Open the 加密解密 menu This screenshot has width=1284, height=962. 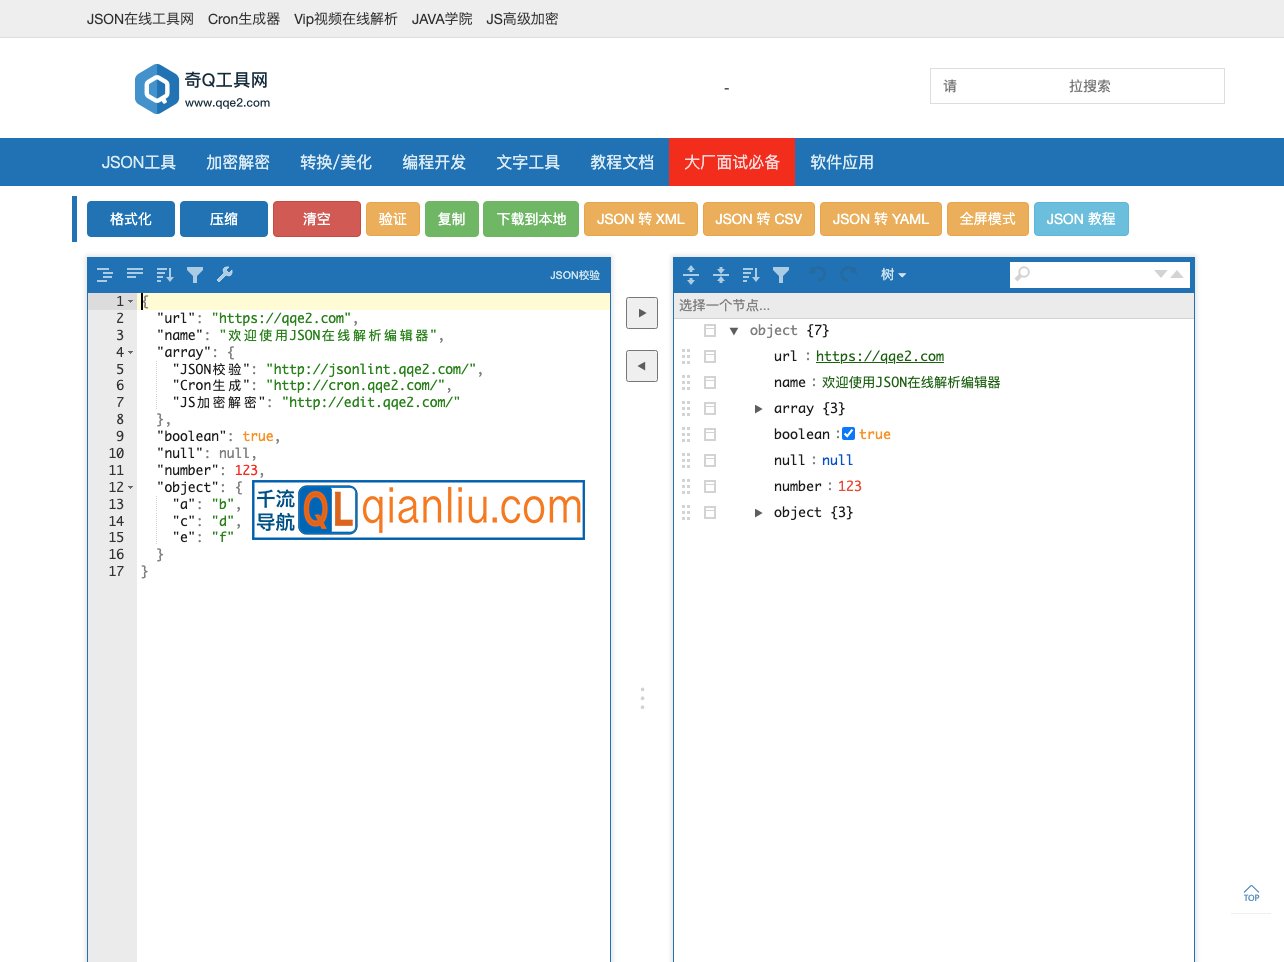point(238,162)
